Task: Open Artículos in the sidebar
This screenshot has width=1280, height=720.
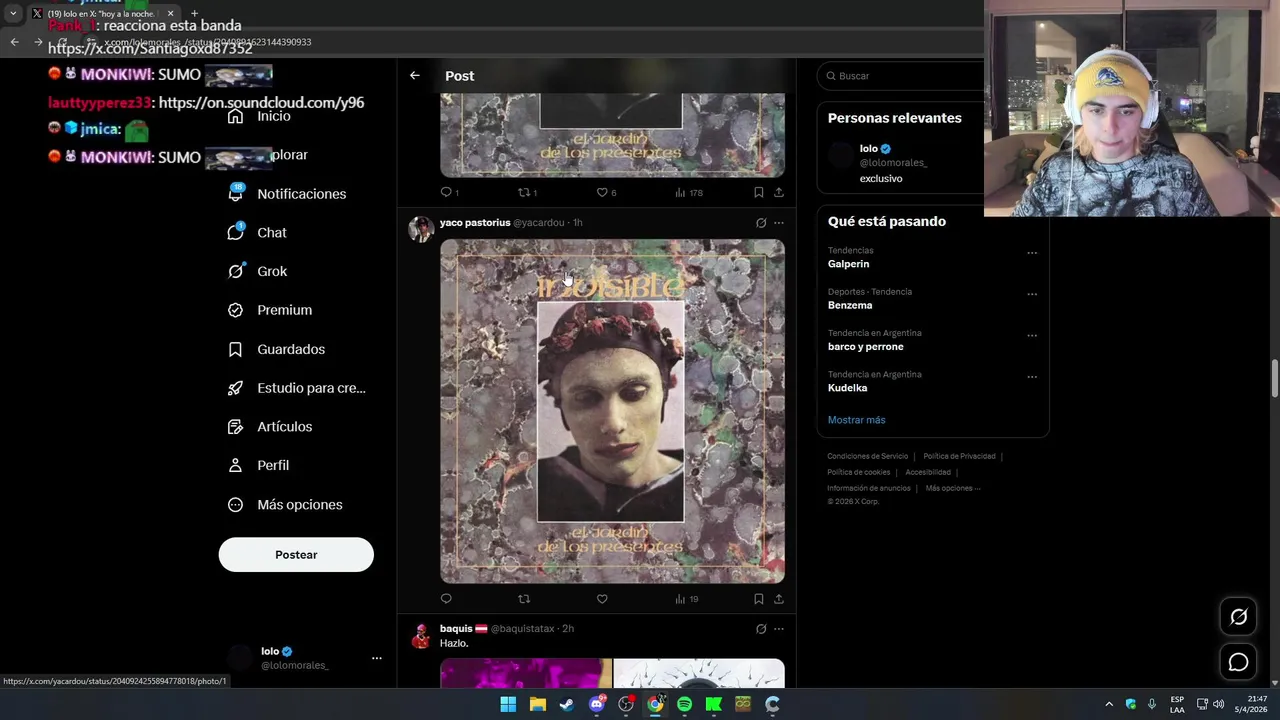Action: click(270, 427)
